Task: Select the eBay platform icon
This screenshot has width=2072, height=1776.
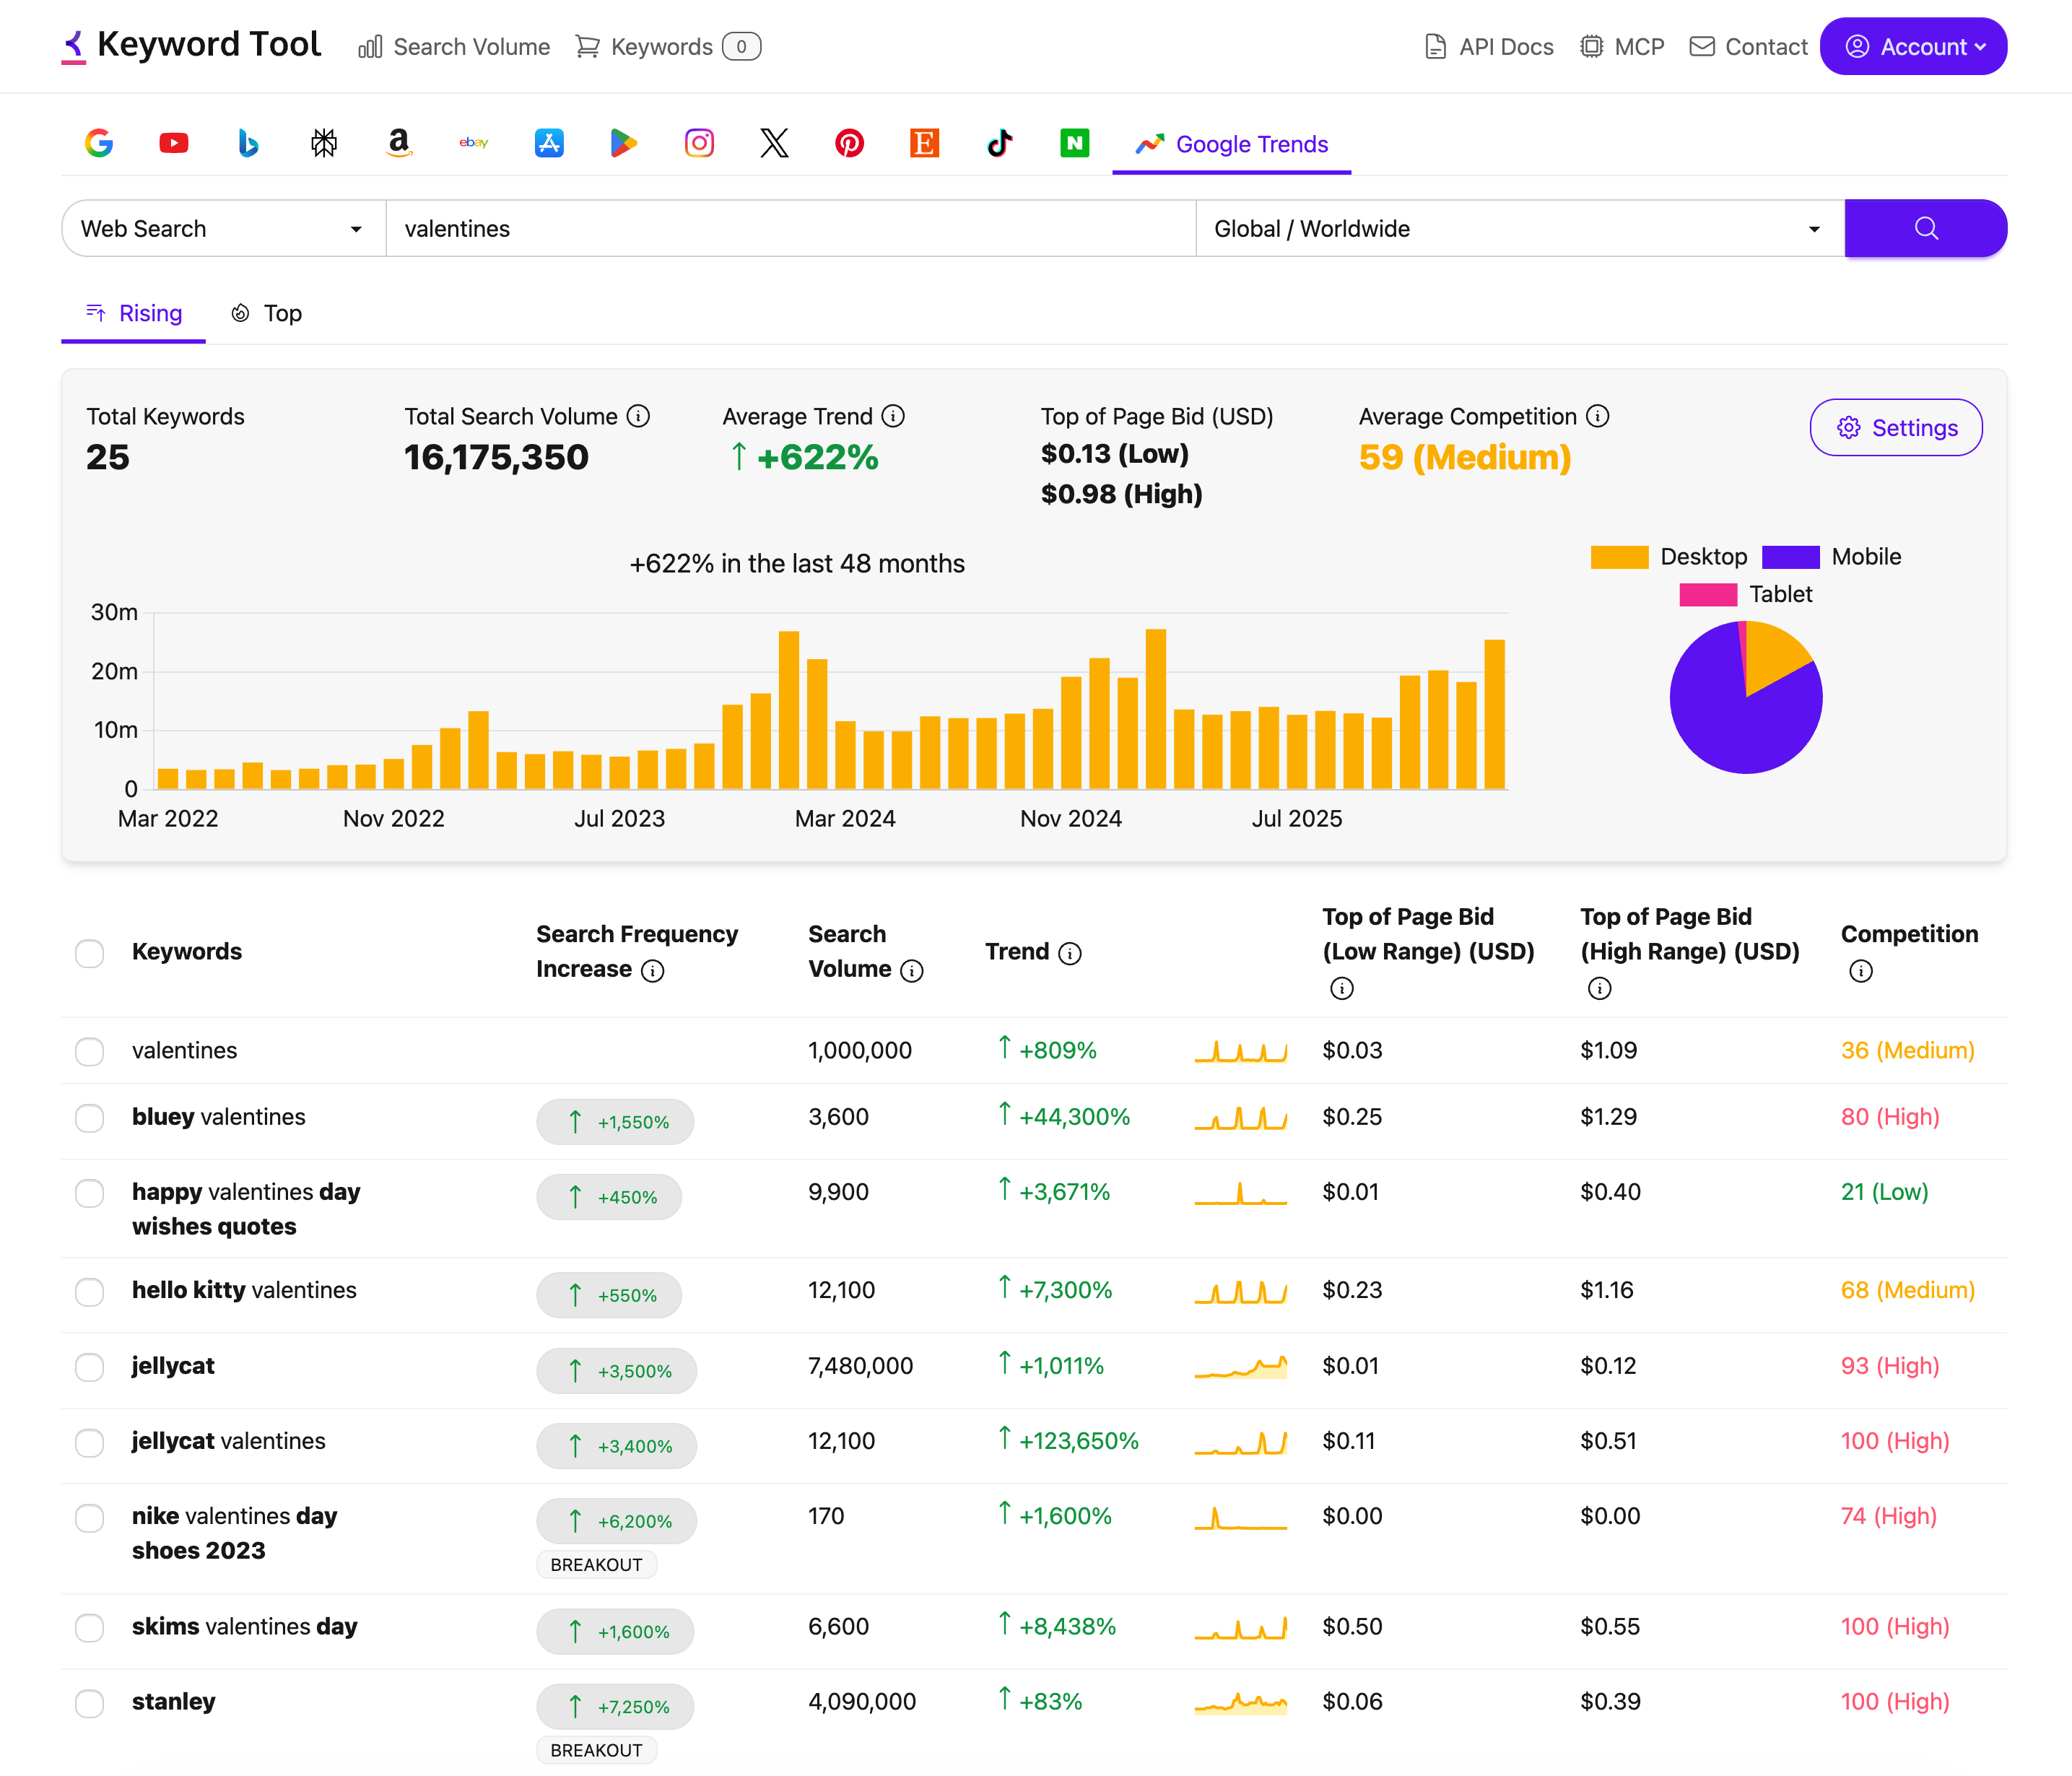Action: click(474, 143)
